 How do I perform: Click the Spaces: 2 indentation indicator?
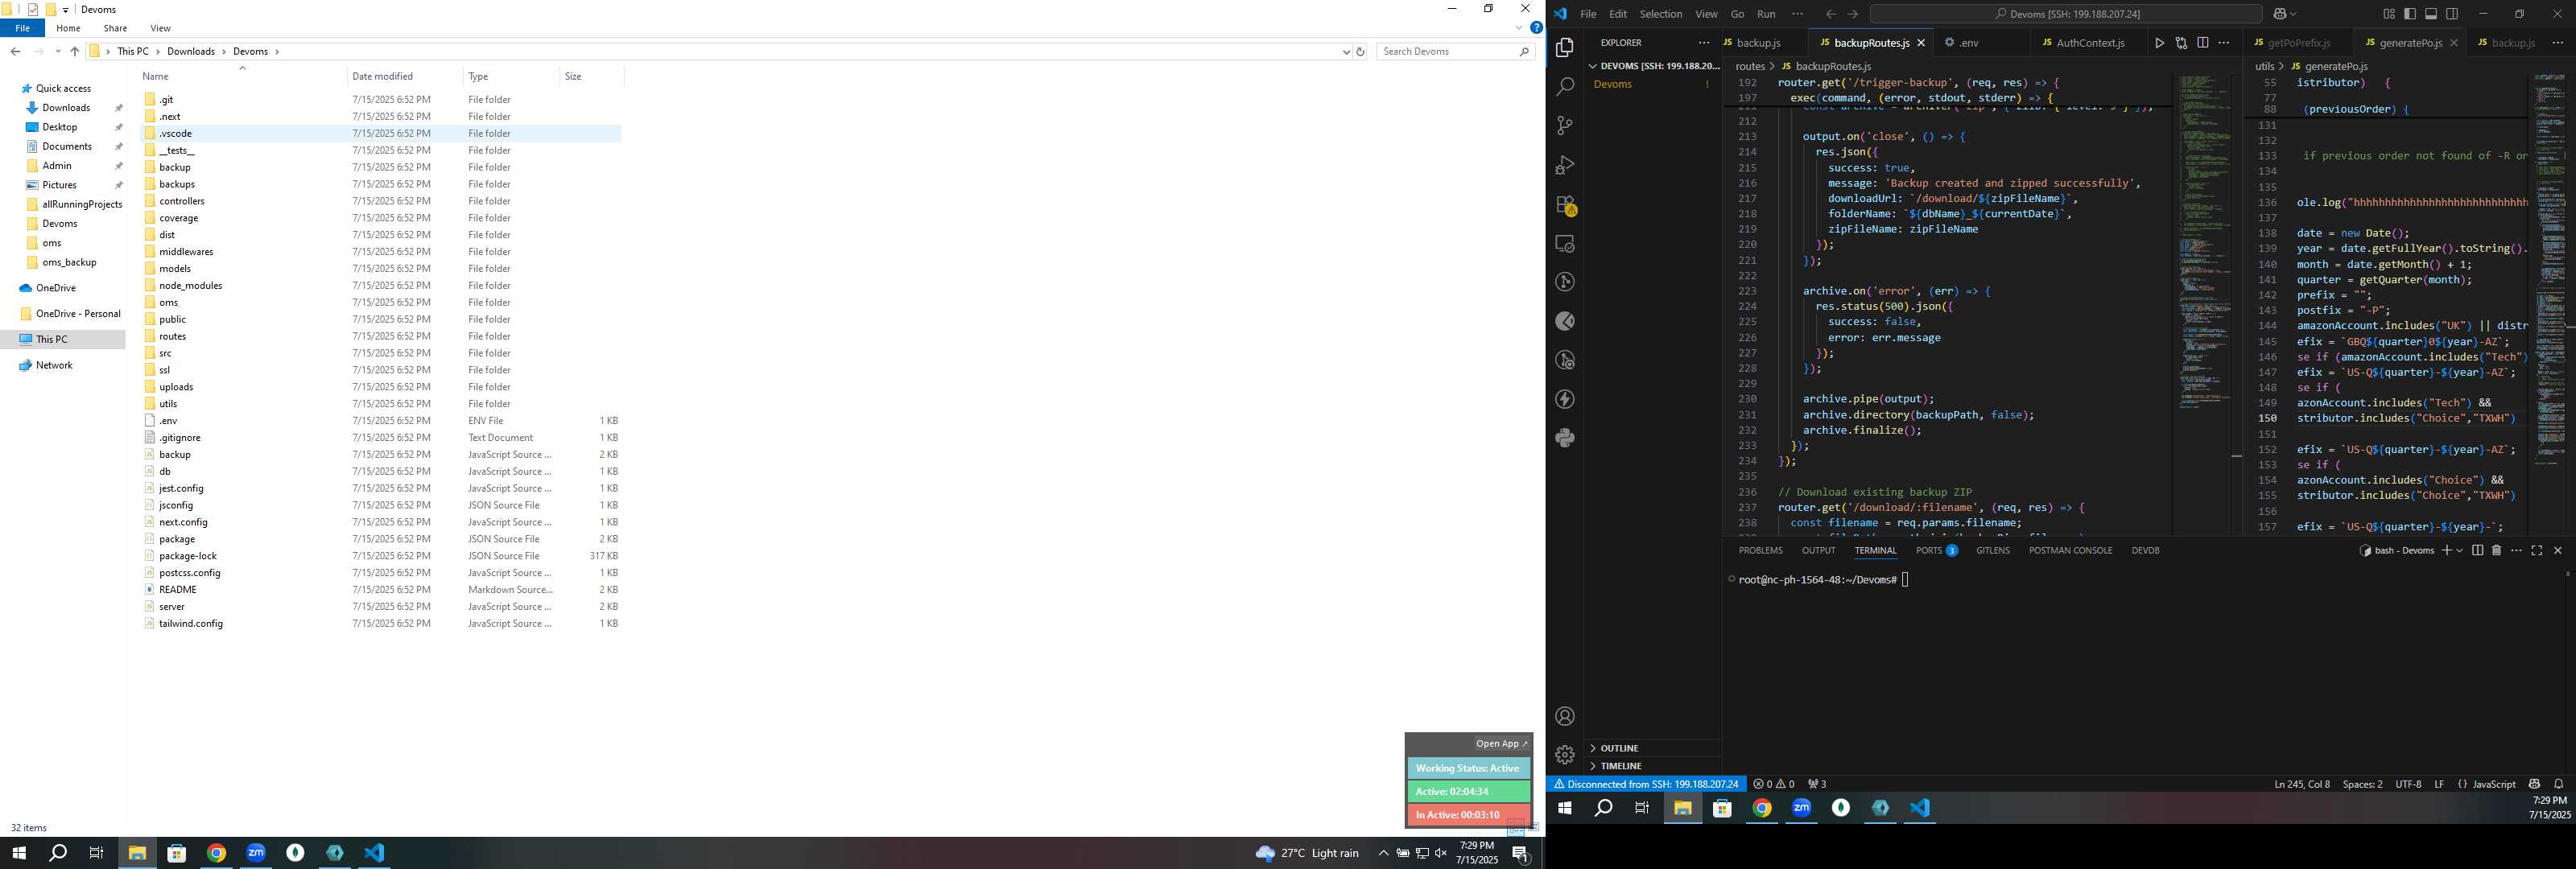pyautogui.click(x=2362, y=784)
